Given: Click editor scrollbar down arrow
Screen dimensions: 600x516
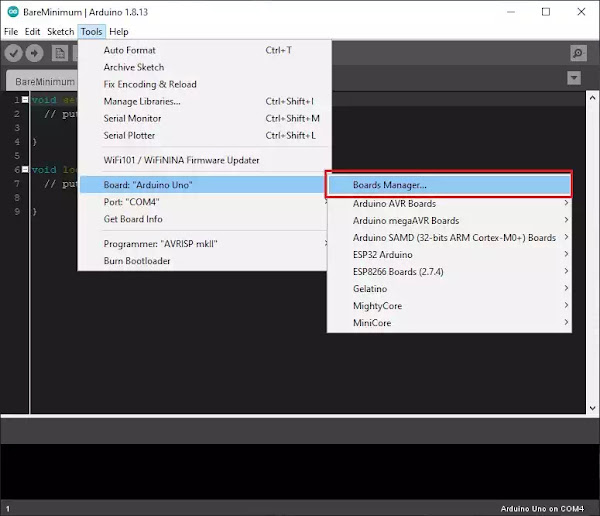Looking at the screenshot, I should coord(592,408).
